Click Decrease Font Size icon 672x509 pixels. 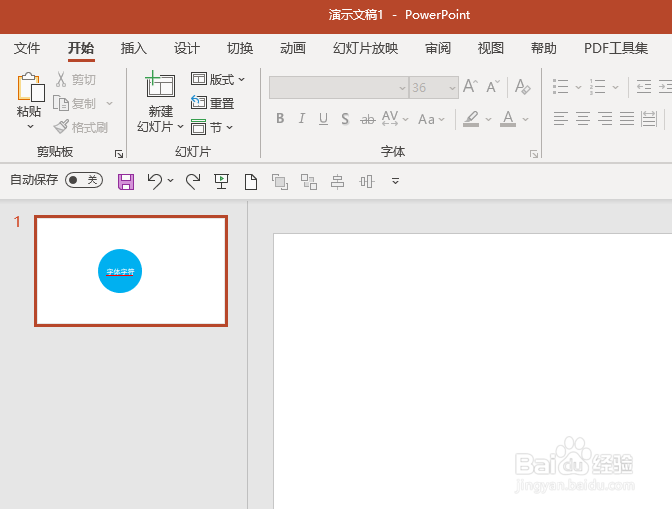point(493,87)
